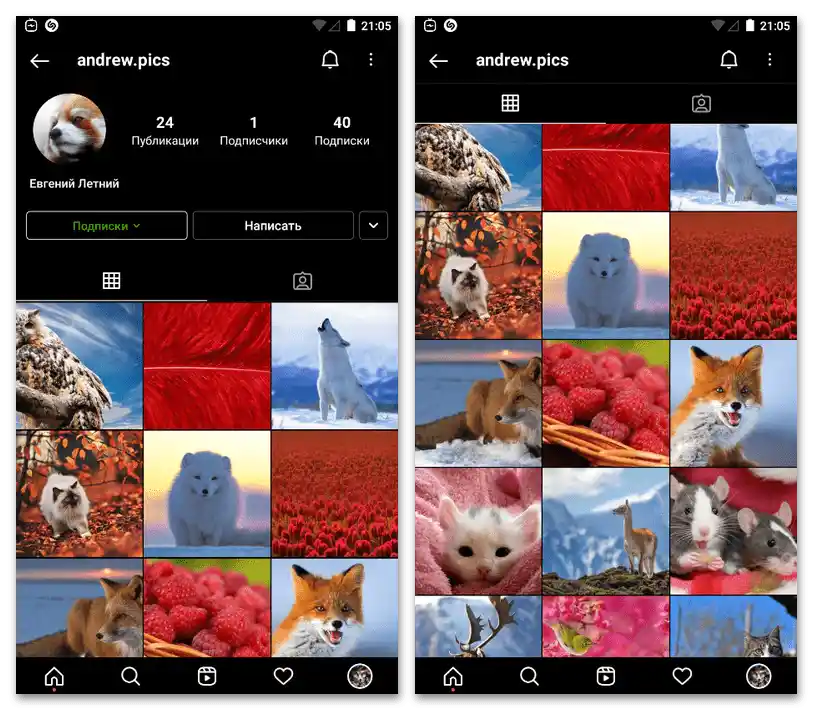Select tagged photos tab in left phone
This screenshot has height=710, width=813.
click(302, 281)
